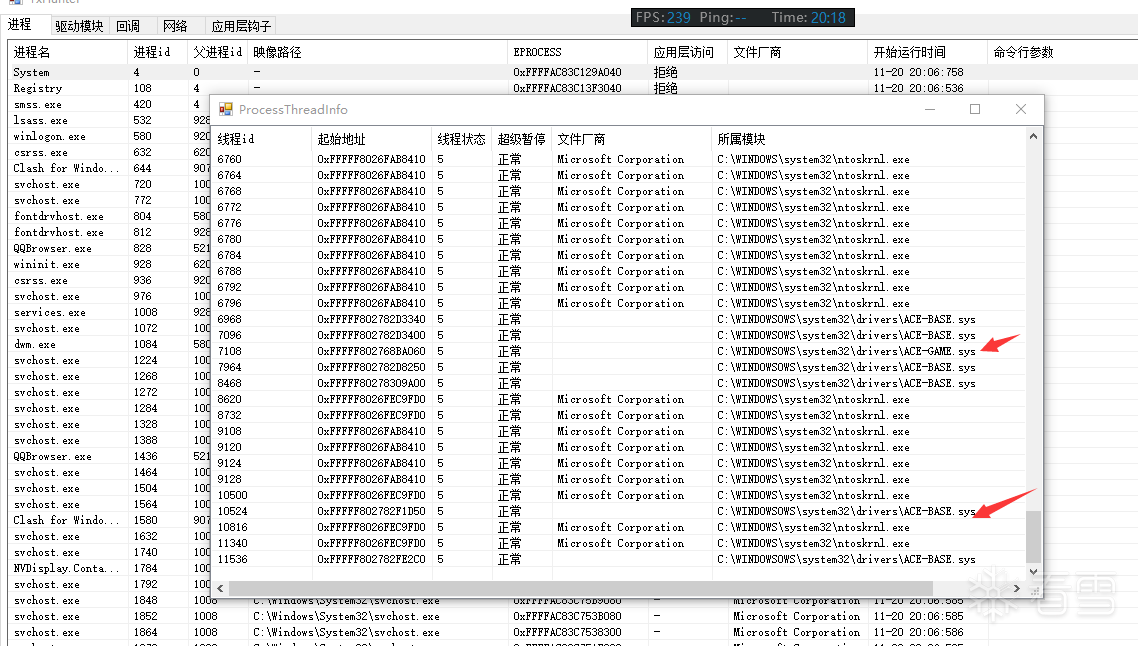
Task: Select the wininit.exe process
Action: (x=109, y=264)
